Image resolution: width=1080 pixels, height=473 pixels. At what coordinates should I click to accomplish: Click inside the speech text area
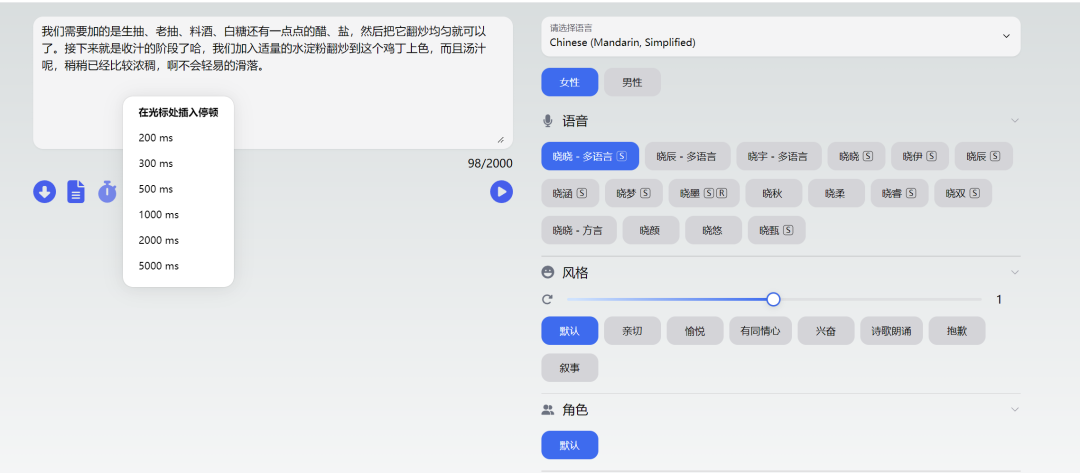point(273,83)
